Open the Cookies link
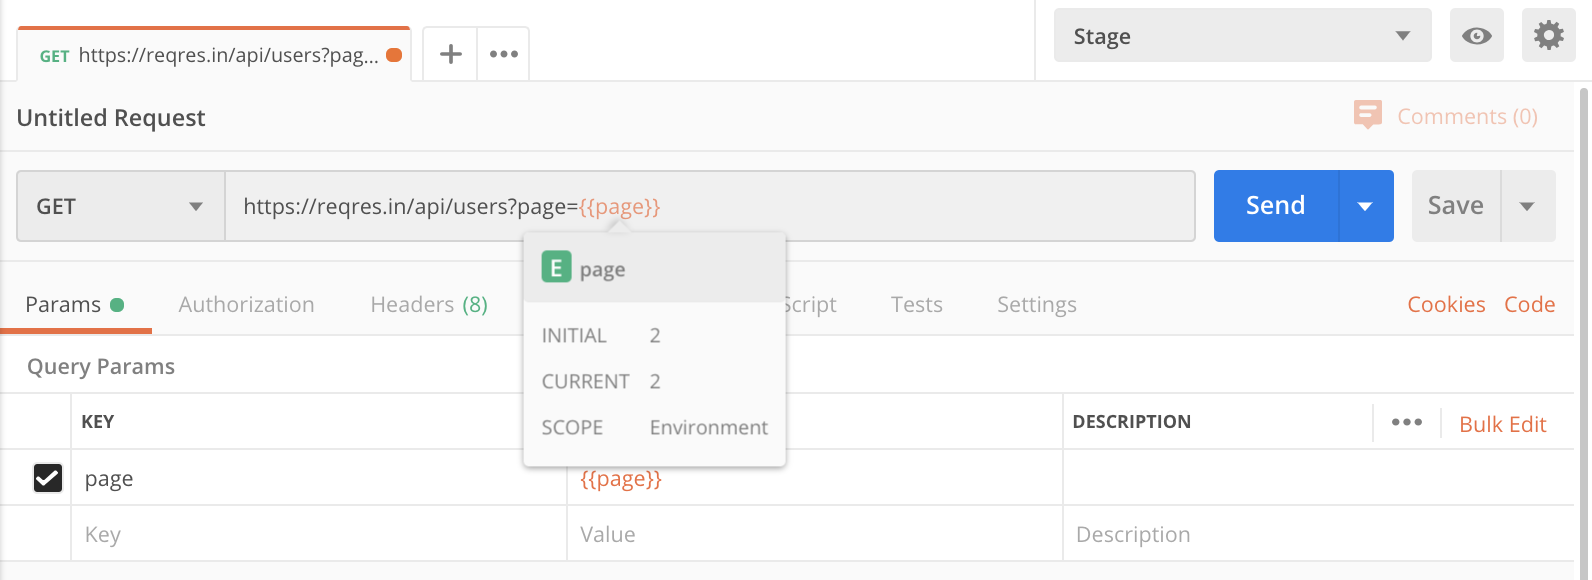1592x580 pixels. point(1446,304)
